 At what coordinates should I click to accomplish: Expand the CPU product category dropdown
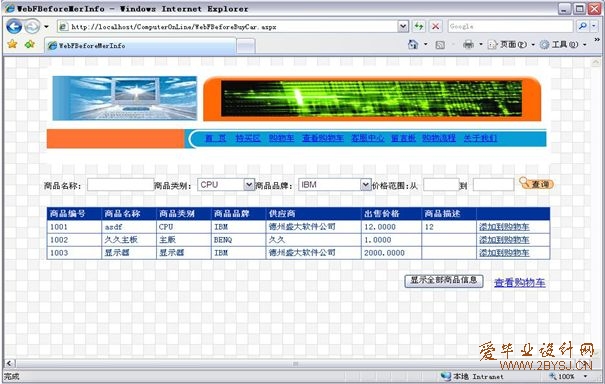point(249,185)
